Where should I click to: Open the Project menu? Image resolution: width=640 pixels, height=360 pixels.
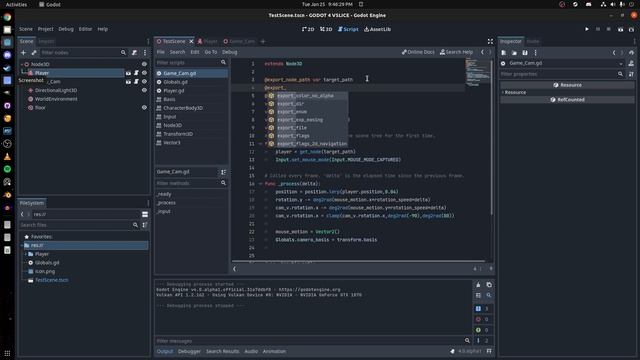pos(45,29)
